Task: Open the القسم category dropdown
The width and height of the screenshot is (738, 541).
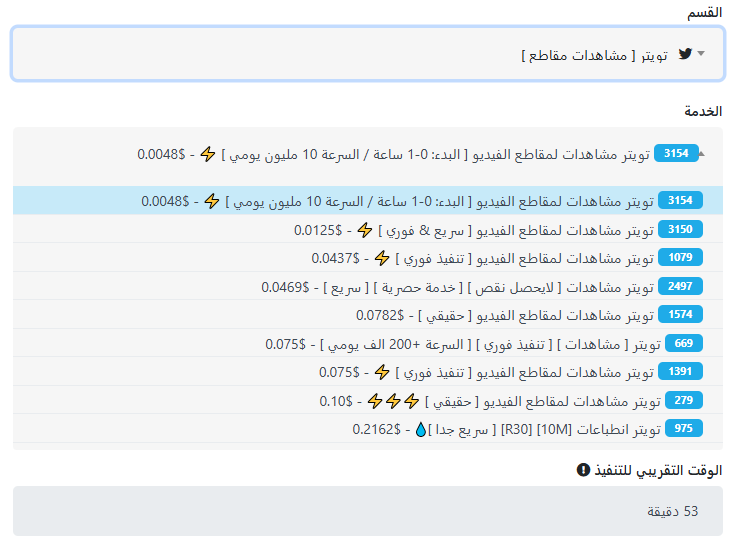Action: [368, 53]
